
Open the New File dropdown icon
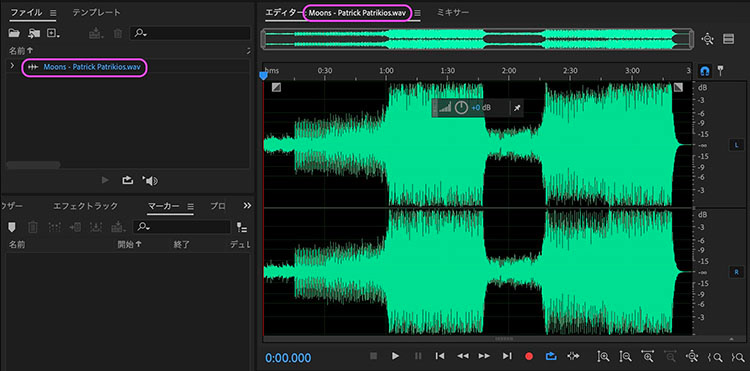53,33
